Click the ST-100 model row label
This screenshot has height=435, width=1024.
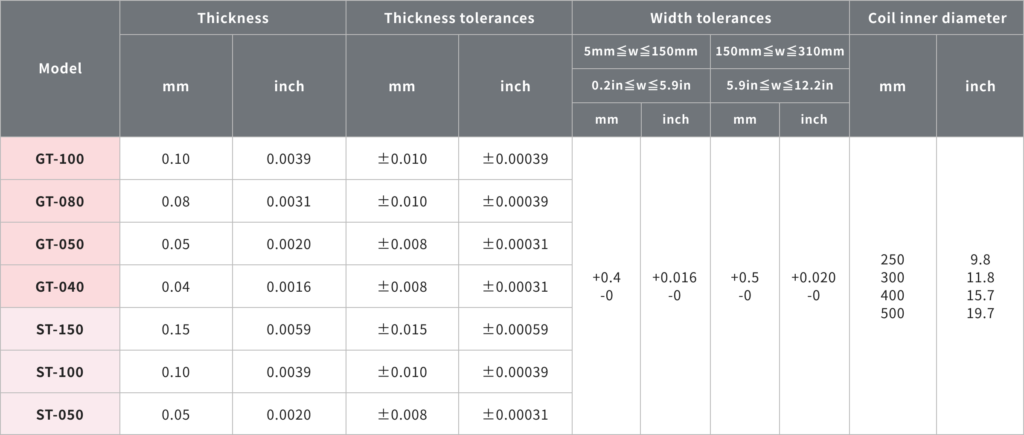pyautogui.click(x=60, y=372)
